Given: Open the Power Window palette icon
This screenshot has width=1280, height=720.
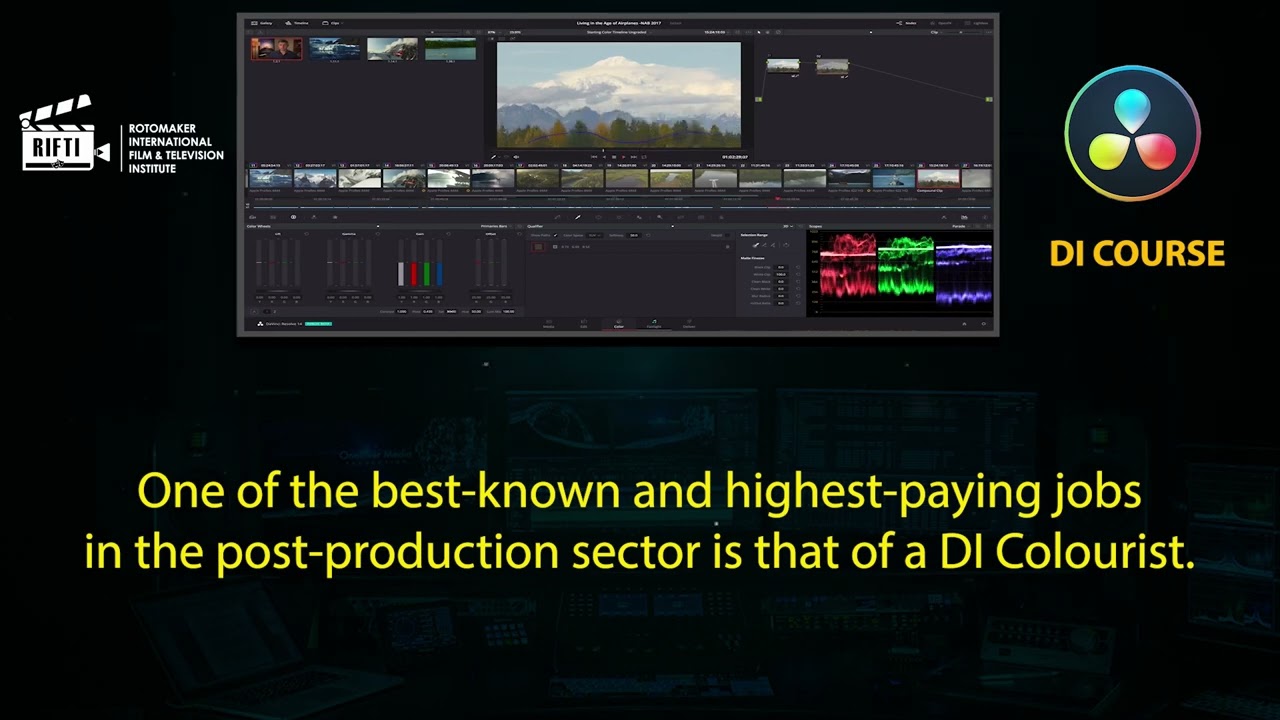Looking at the screenshot, I should [598, 217].
